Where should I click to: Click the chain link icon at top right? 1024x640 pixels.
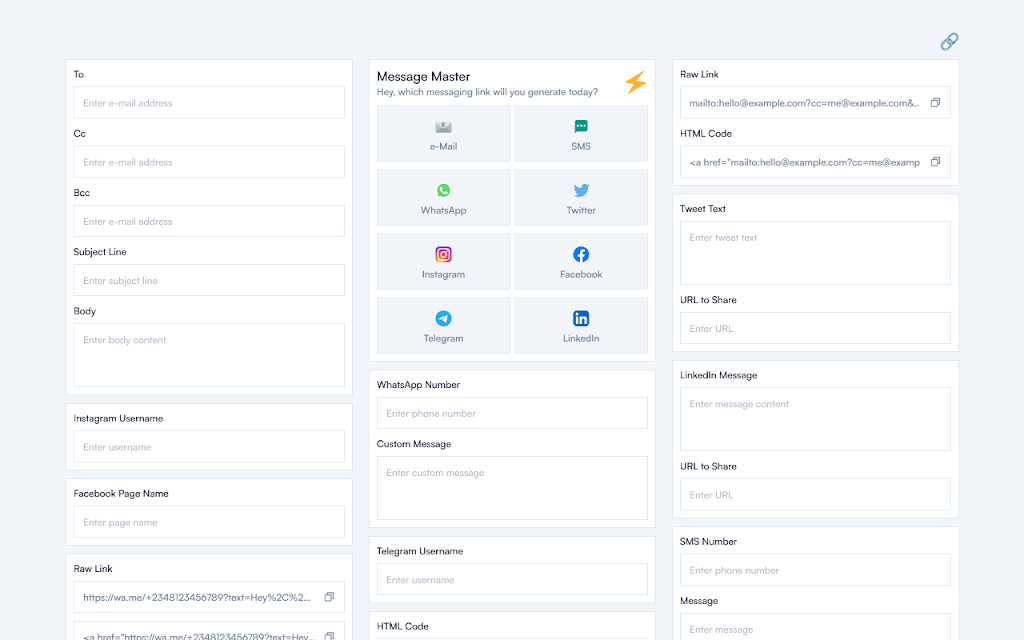point(949,42)
